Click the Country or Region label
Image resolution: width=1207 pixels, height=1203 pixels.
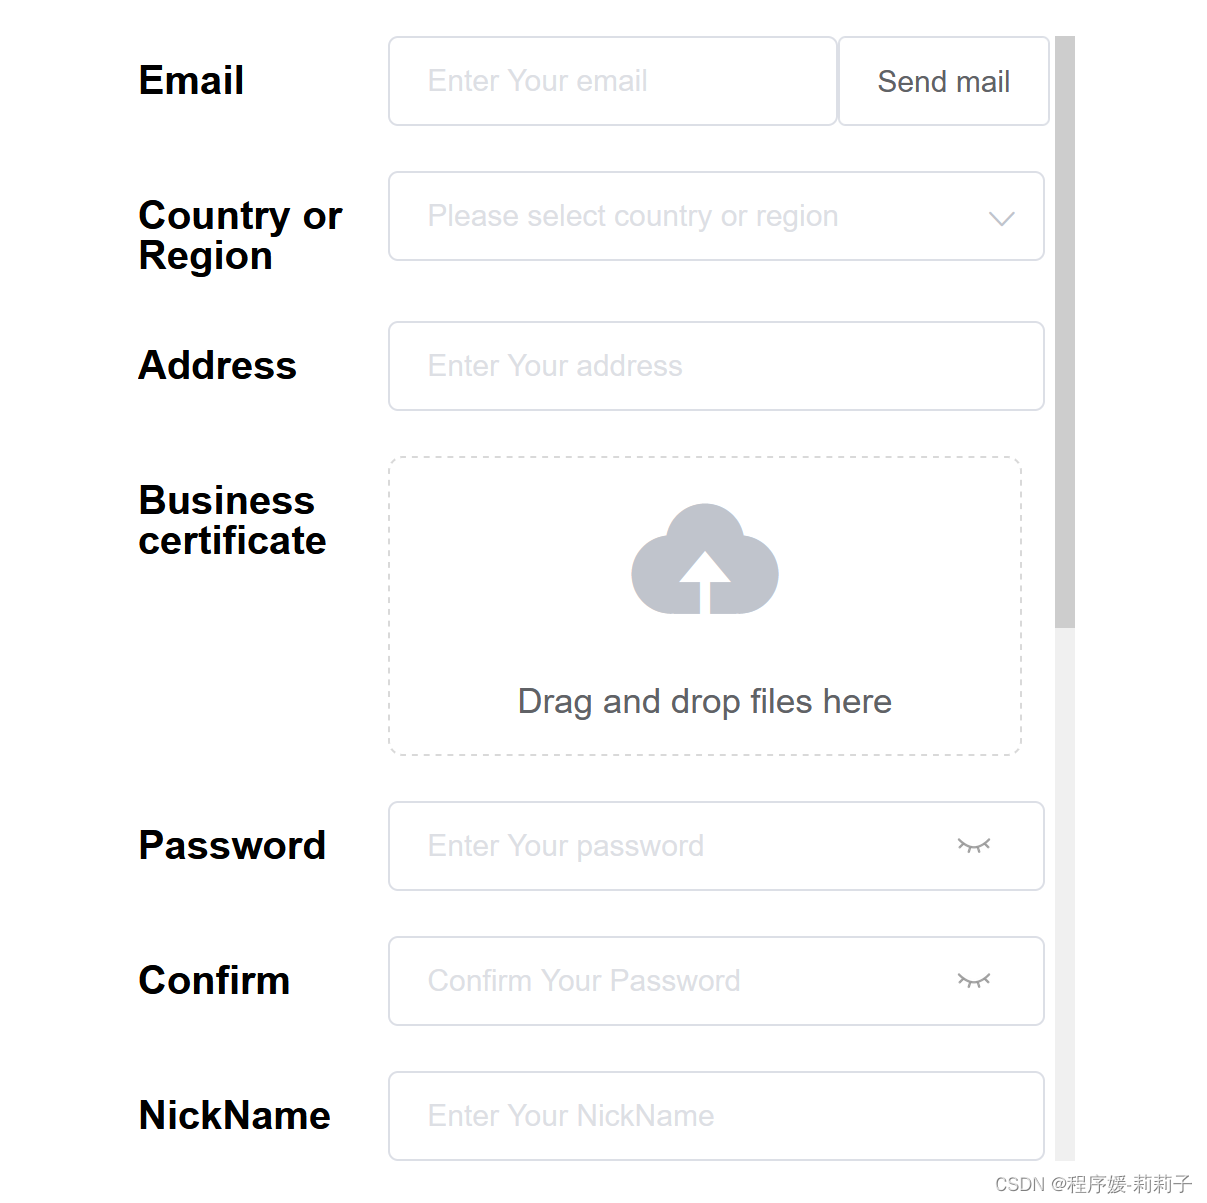[240, 236]
